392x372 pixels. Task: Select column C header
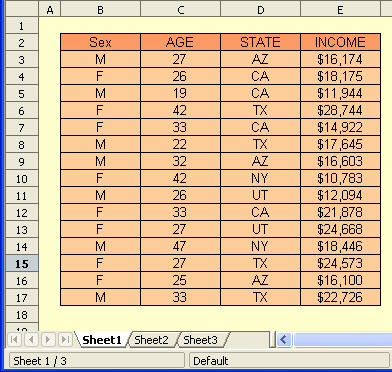pos(180,9)
